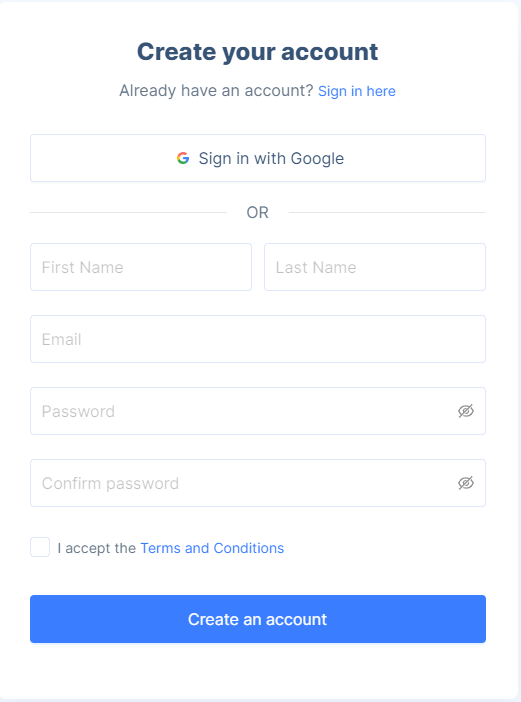Click the divider line left of OR
Screen dimensions: 521x702
pos(128,213)
